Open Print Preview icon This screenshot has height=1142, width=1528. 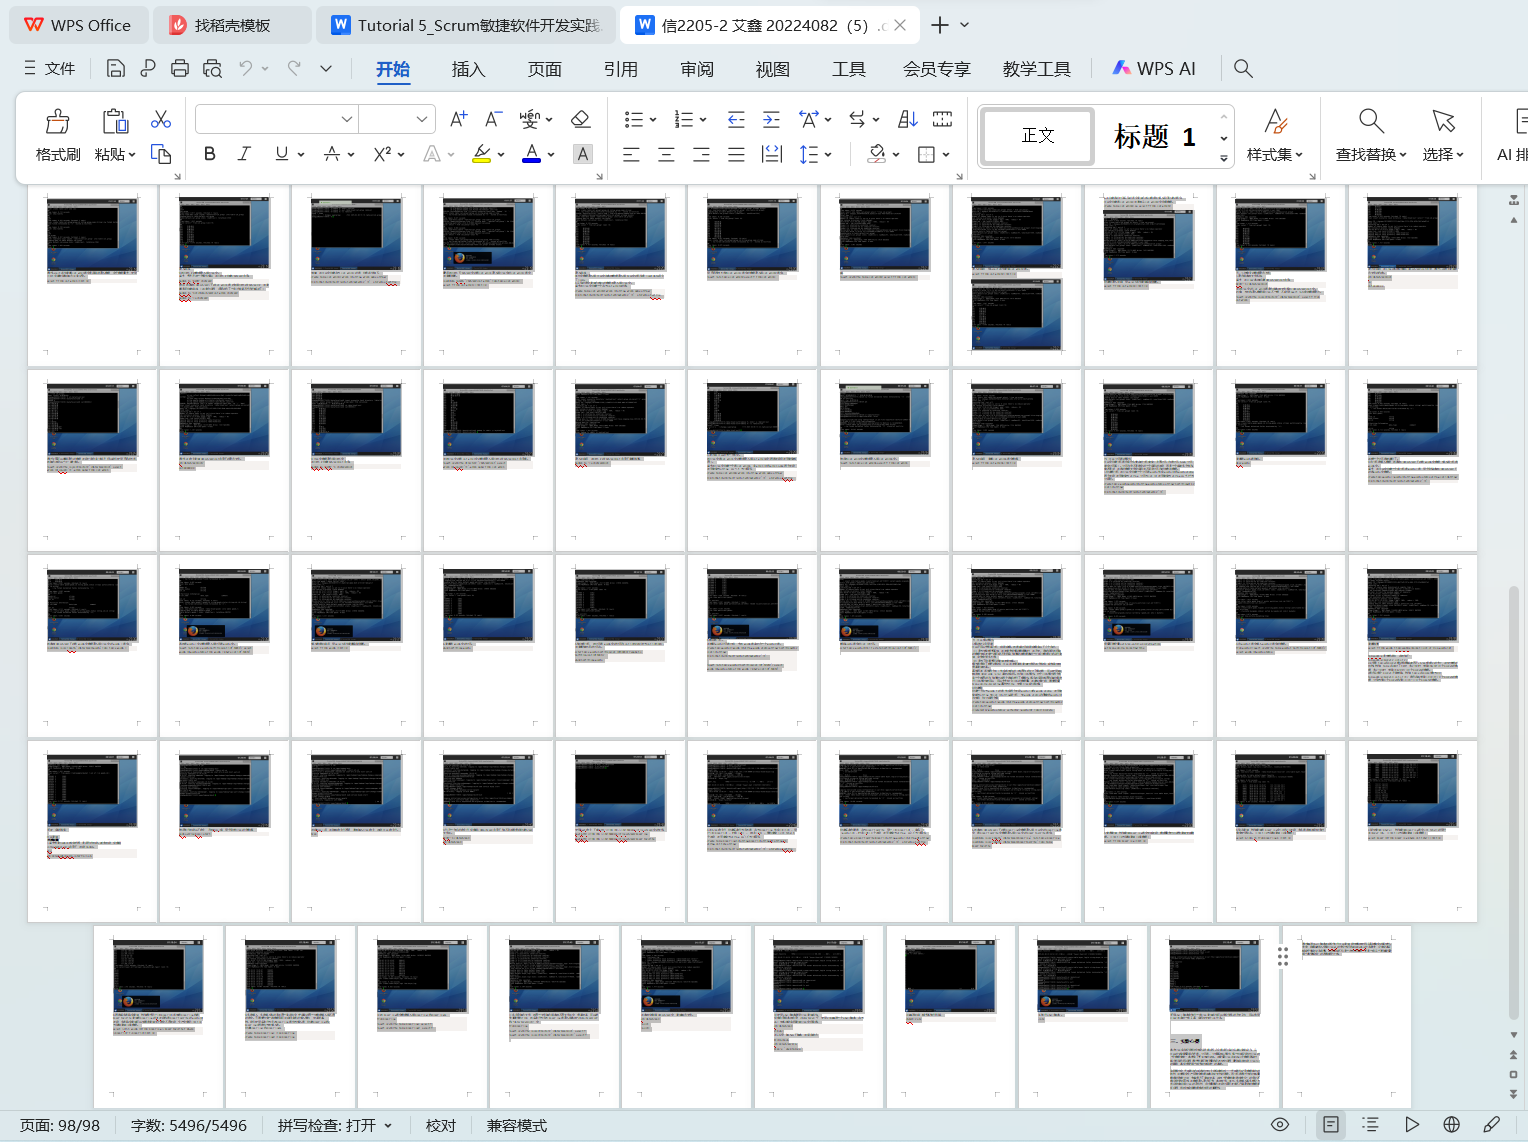[212, 68]
